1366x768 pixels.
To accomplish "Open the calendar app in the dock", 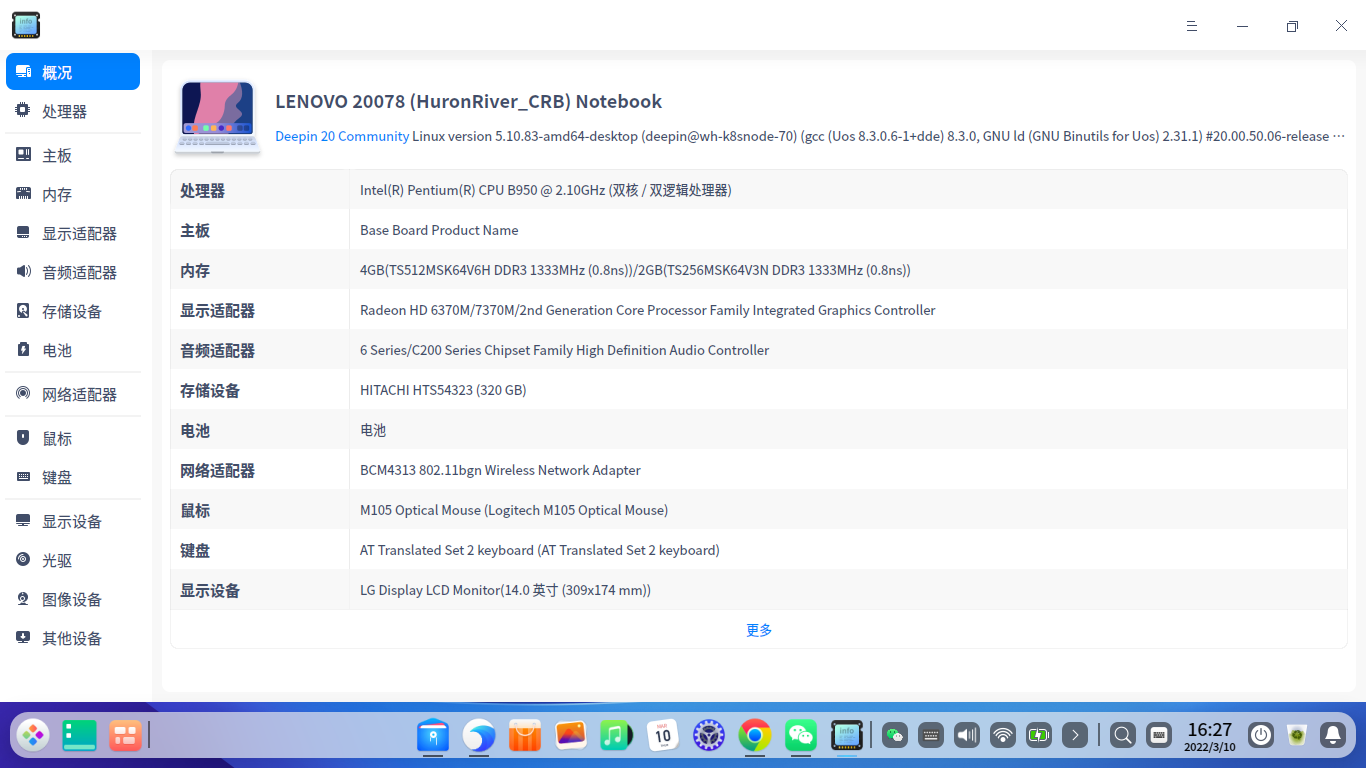I will click(663, 736).
